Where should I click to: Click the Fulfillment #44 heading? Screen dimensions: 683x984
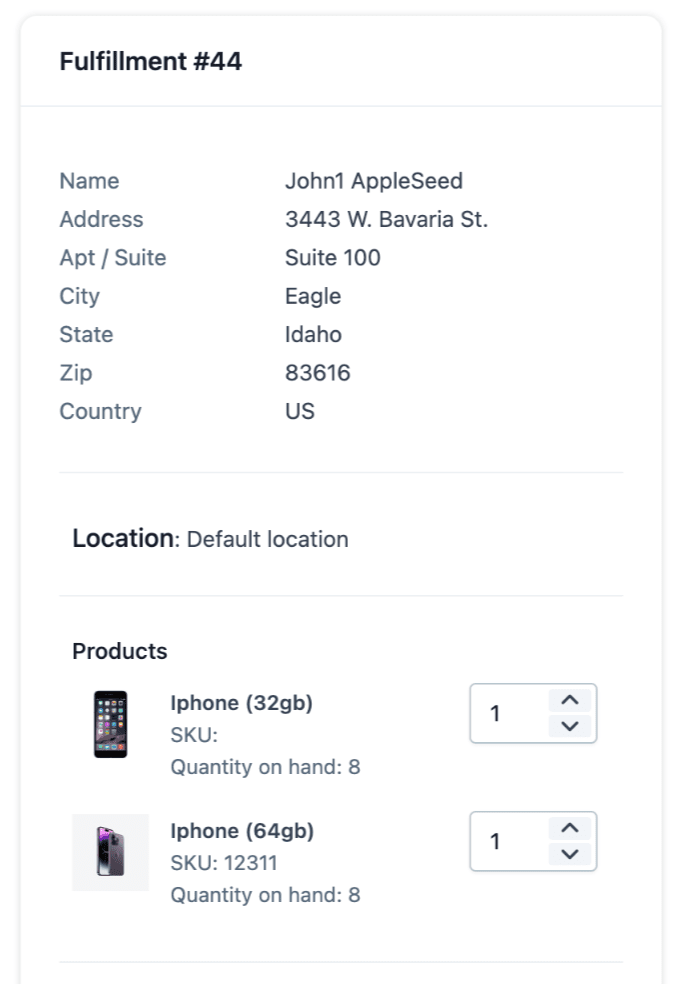[151, 62]
